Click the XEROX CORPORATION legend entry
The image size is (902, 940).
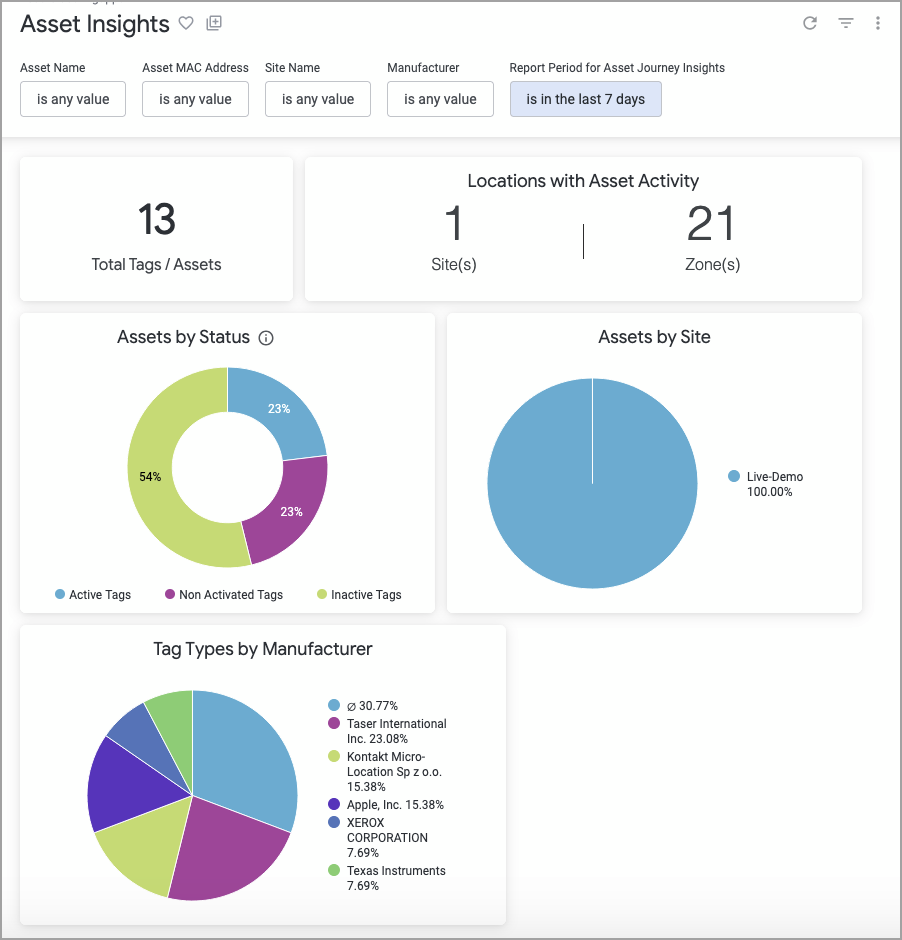pos(378,837)
